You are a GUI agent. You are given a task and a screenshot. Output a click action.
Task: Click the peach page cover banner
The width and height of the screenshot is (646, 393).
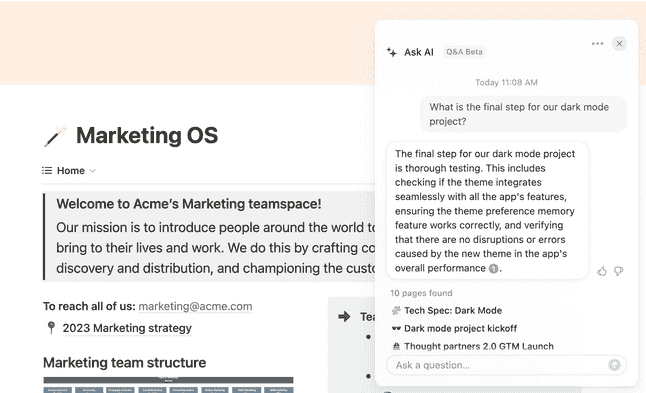click(187, 43)
